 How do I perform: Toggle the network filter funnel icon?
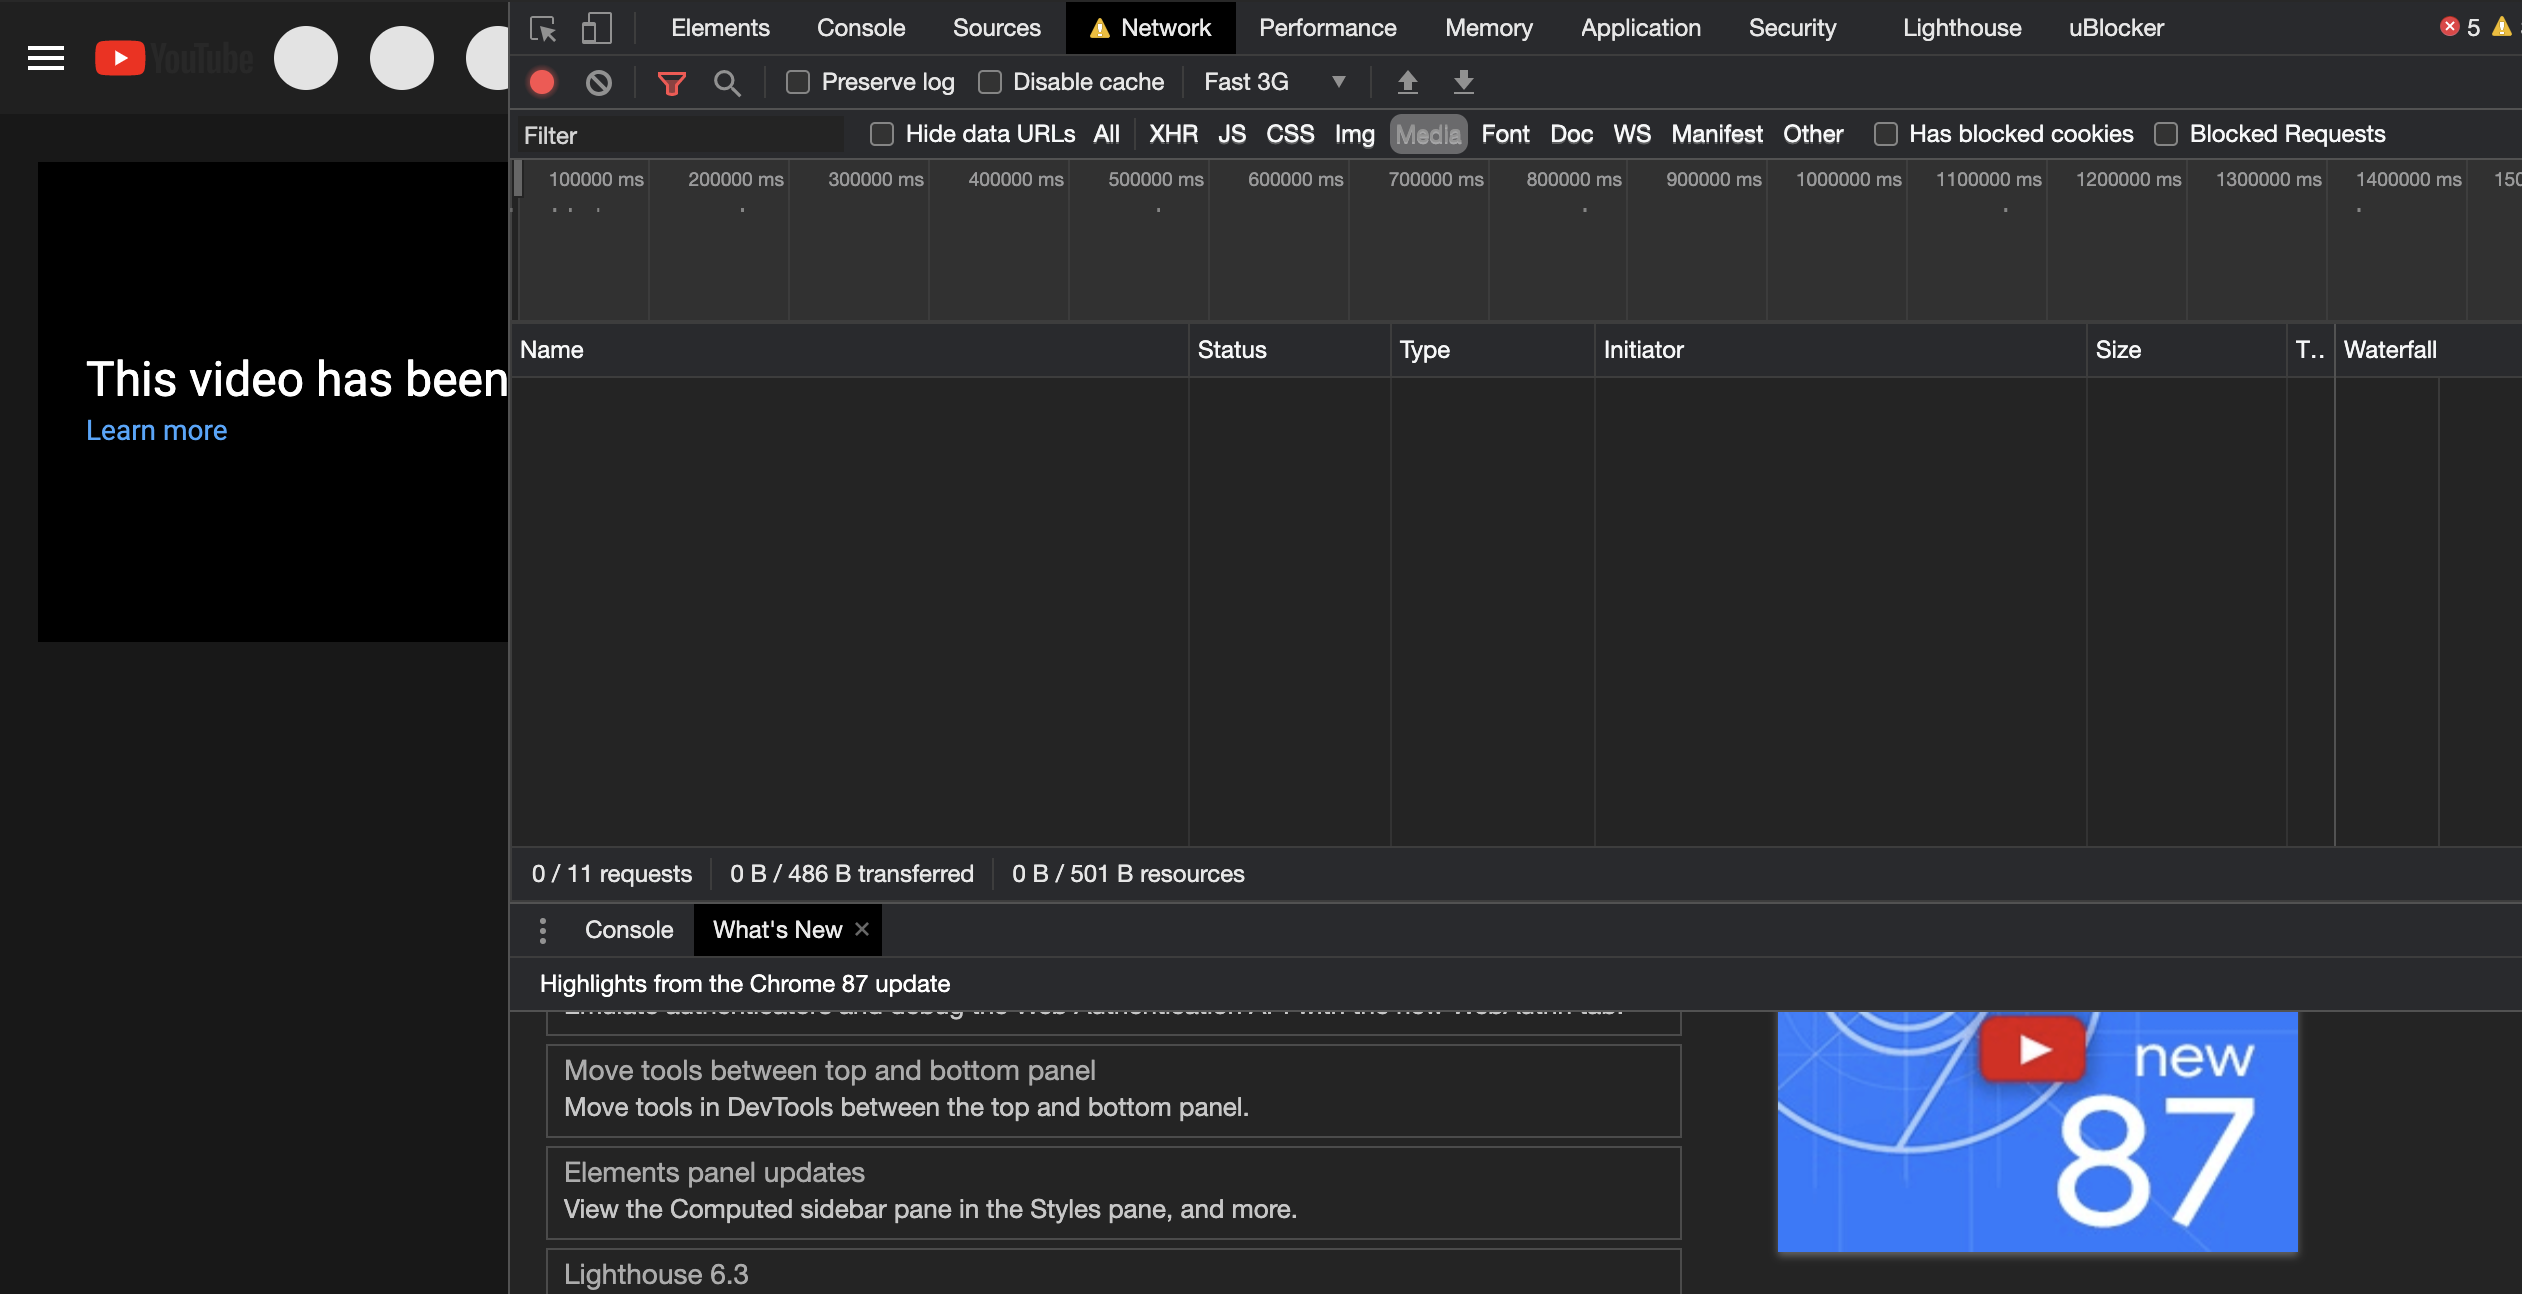[672, 83]
